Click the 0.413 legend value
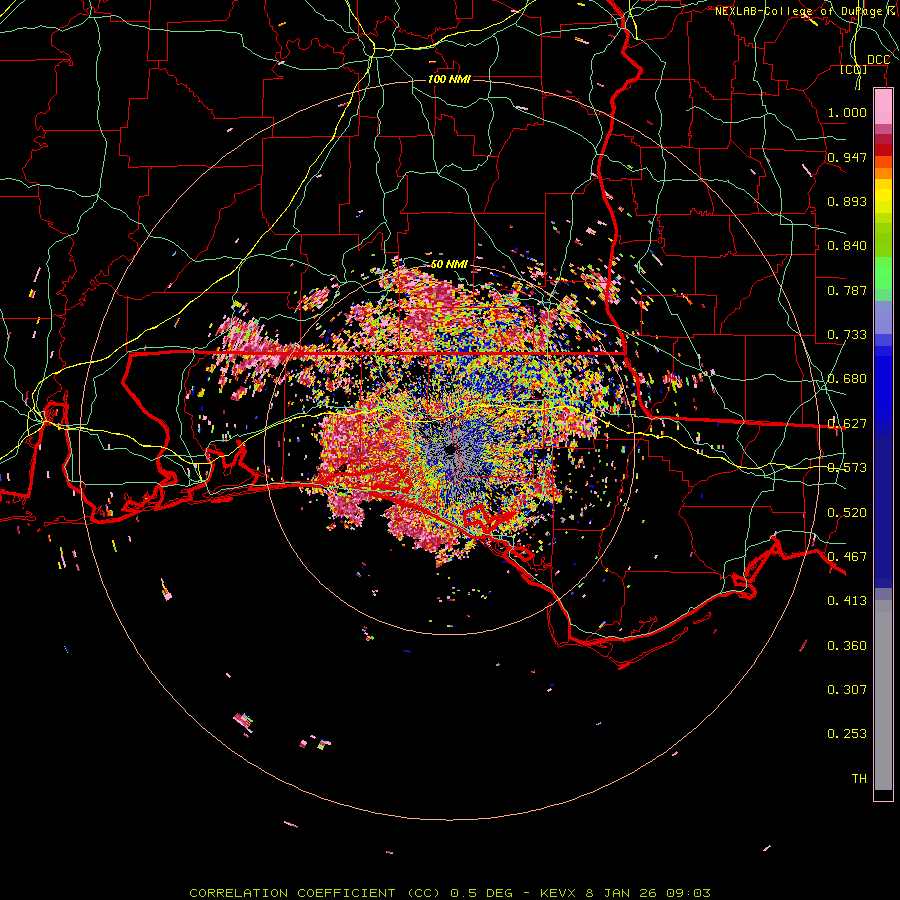This screenshot has height=900, width=900. 847,601
